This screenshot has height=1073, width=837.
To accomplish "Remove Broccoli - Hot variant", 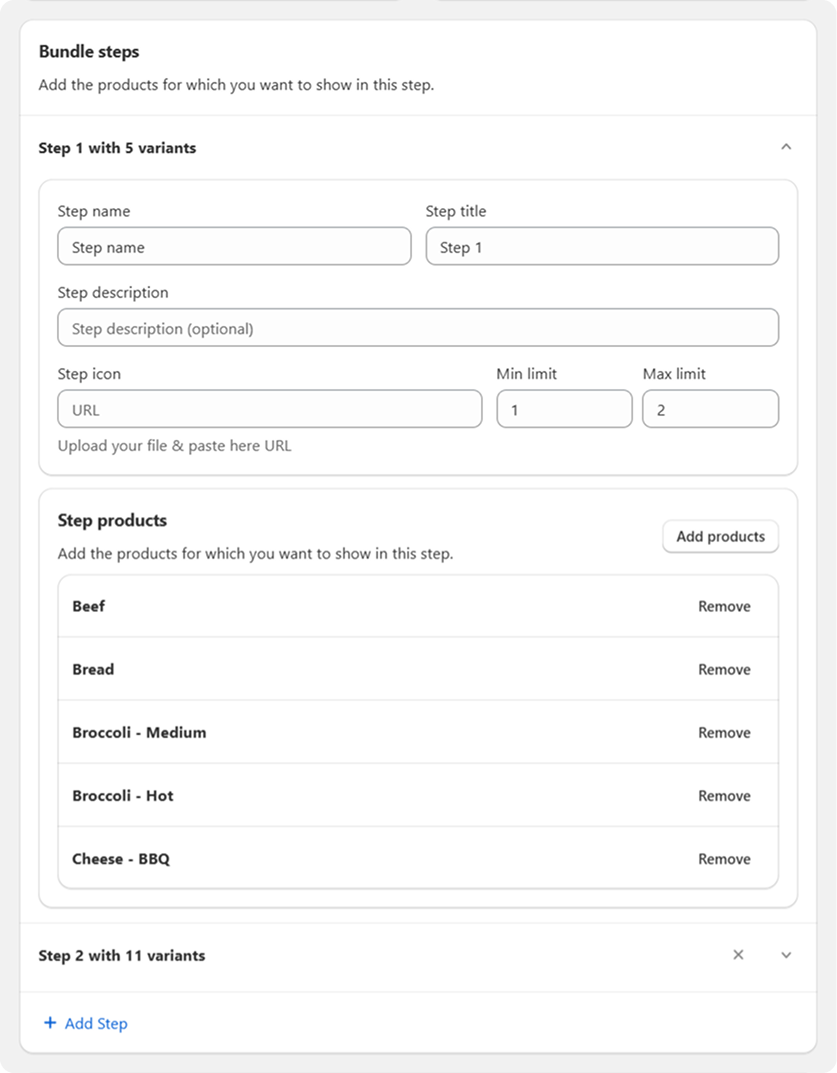I will [x=724, y=795].
